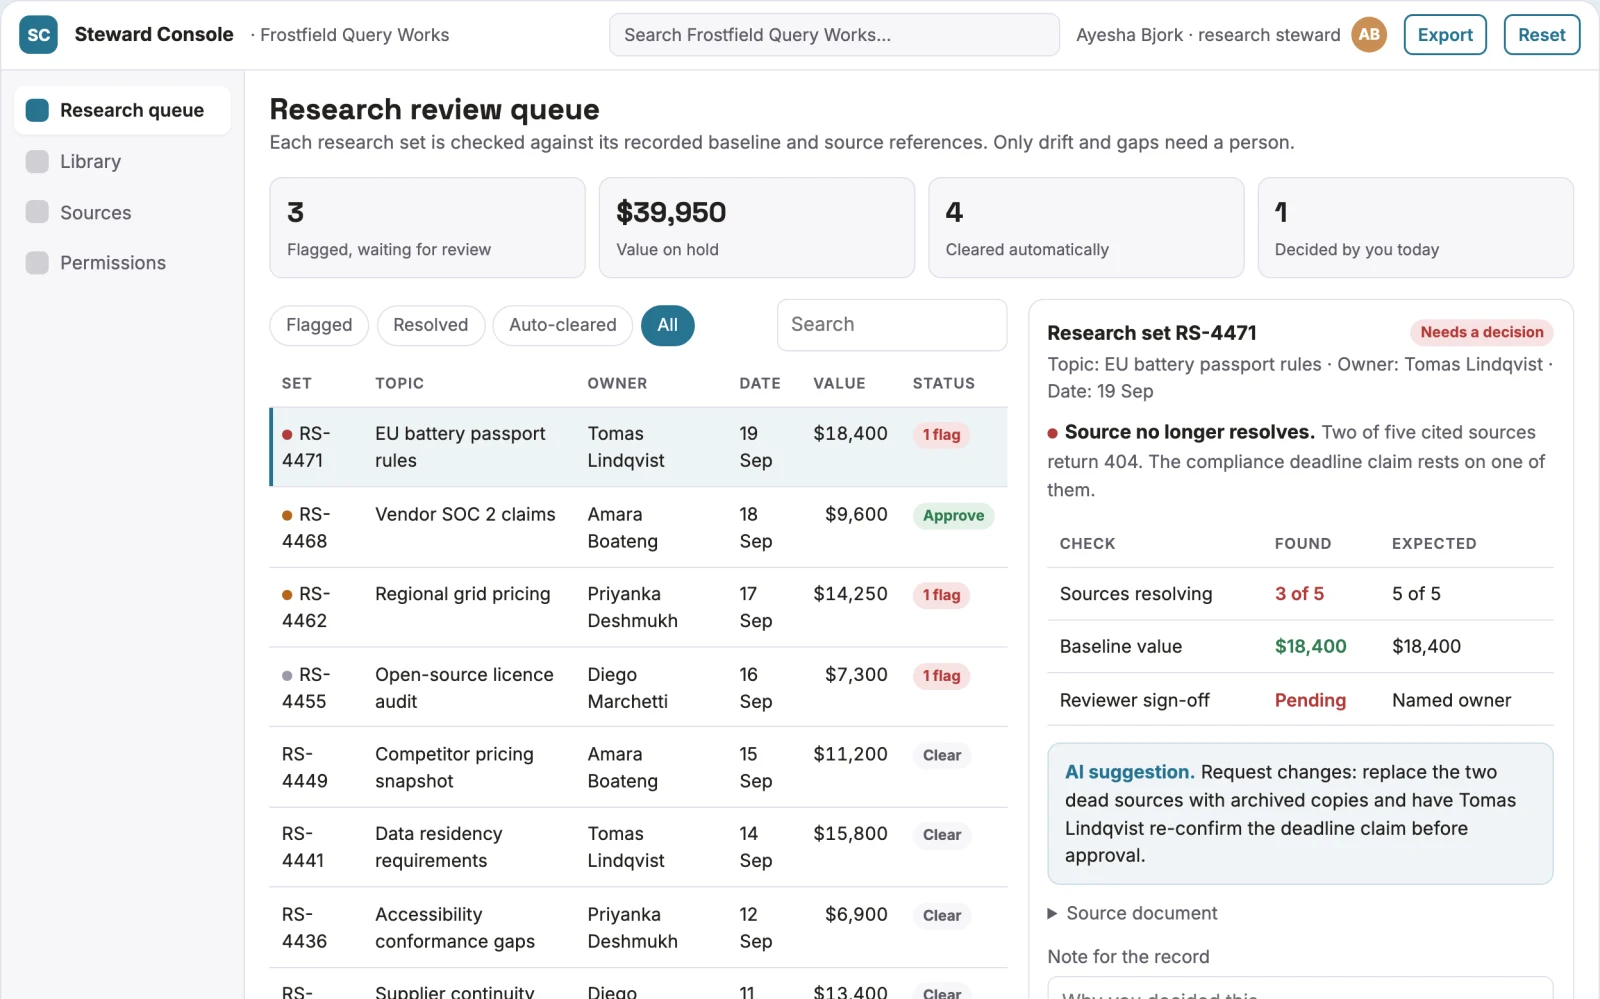Click the Clear badge on RS-4449
Viewport: 1600px width, 999px height.
click(x=942, y=756)
